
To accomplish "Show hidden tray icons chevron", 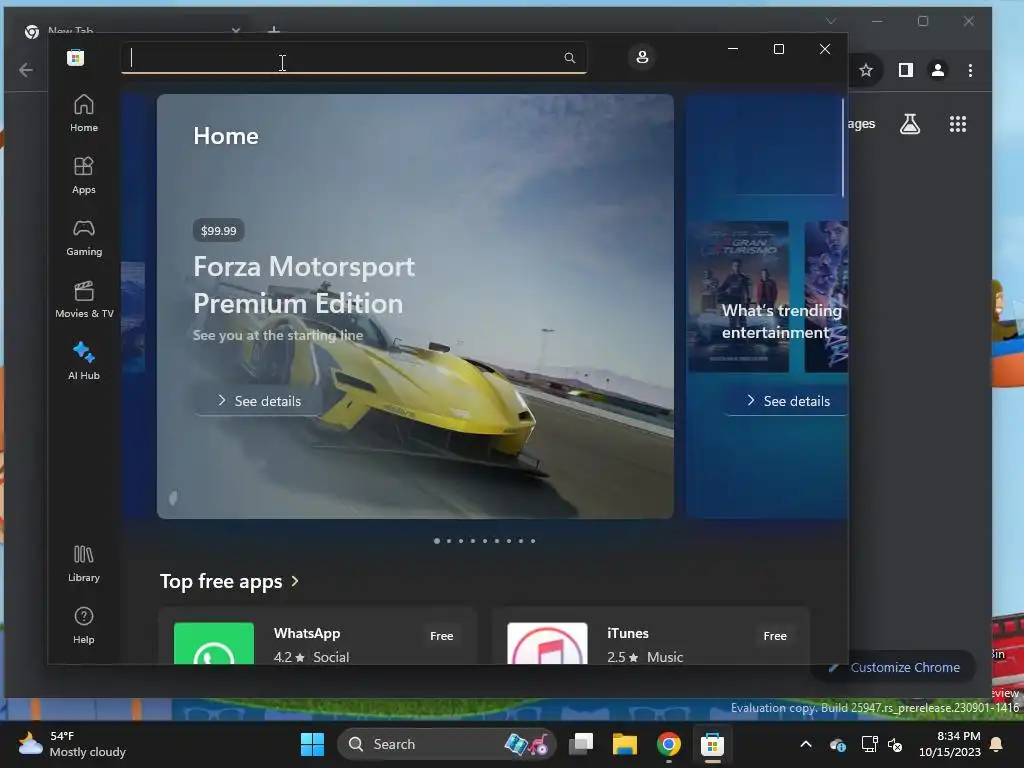I will pos(806,744).
